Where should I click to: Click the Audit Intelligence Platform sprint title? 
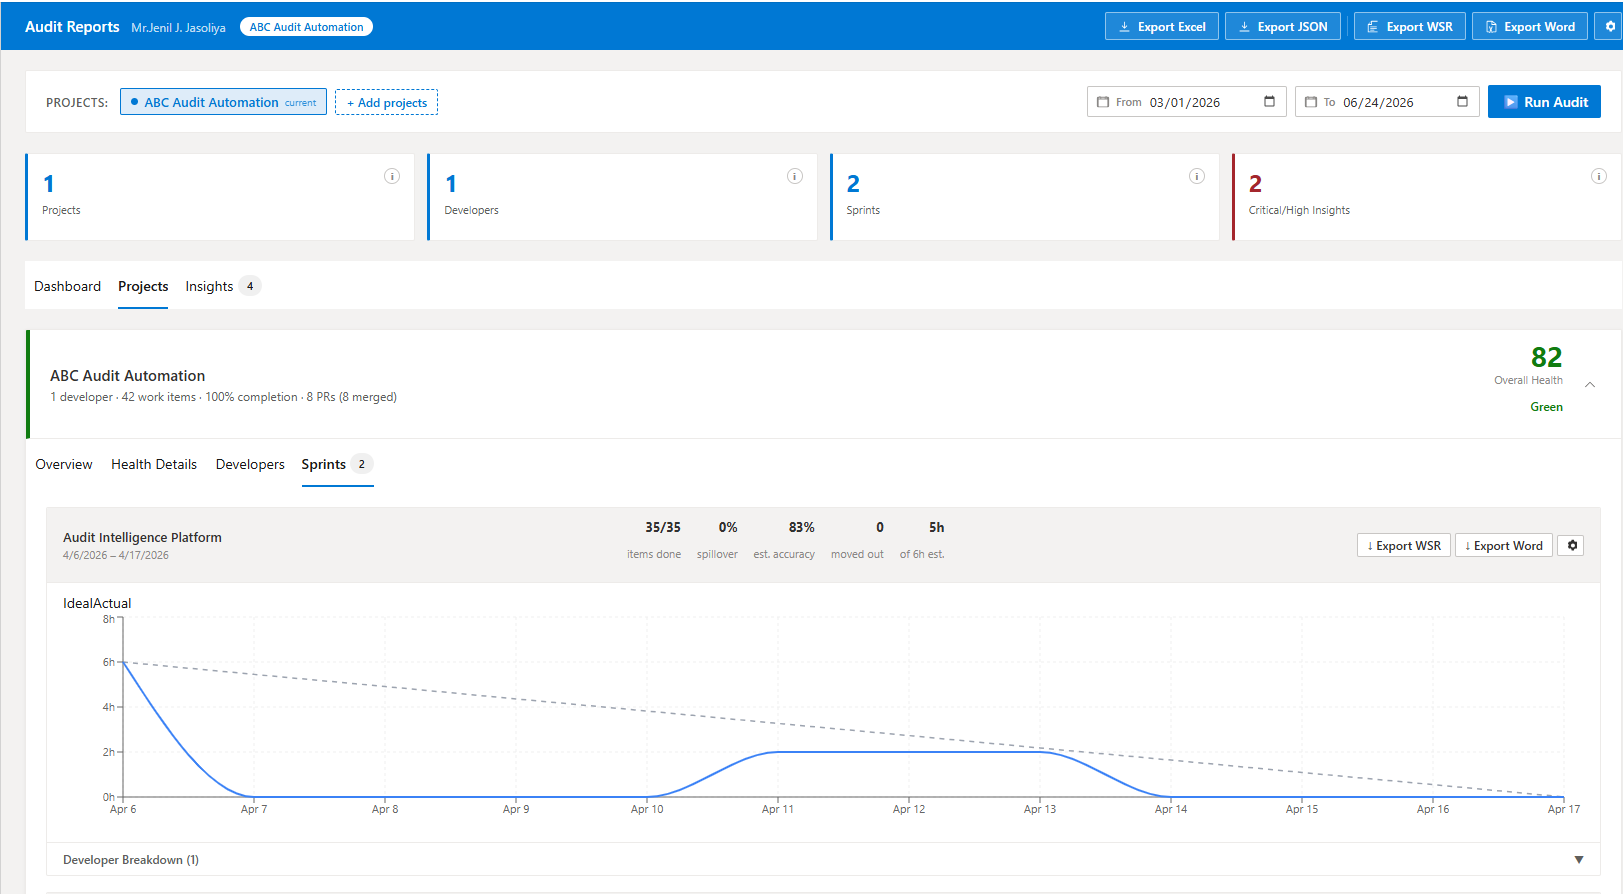142,537
